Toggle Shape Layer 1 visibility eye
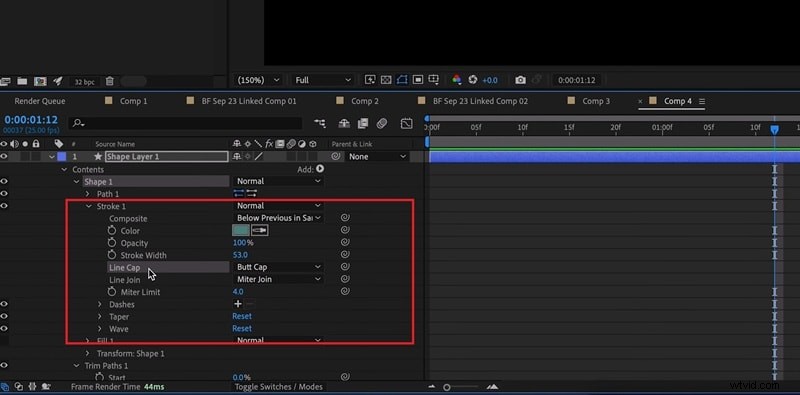This screenshot has width=800, height=395. tap(4, 157)
